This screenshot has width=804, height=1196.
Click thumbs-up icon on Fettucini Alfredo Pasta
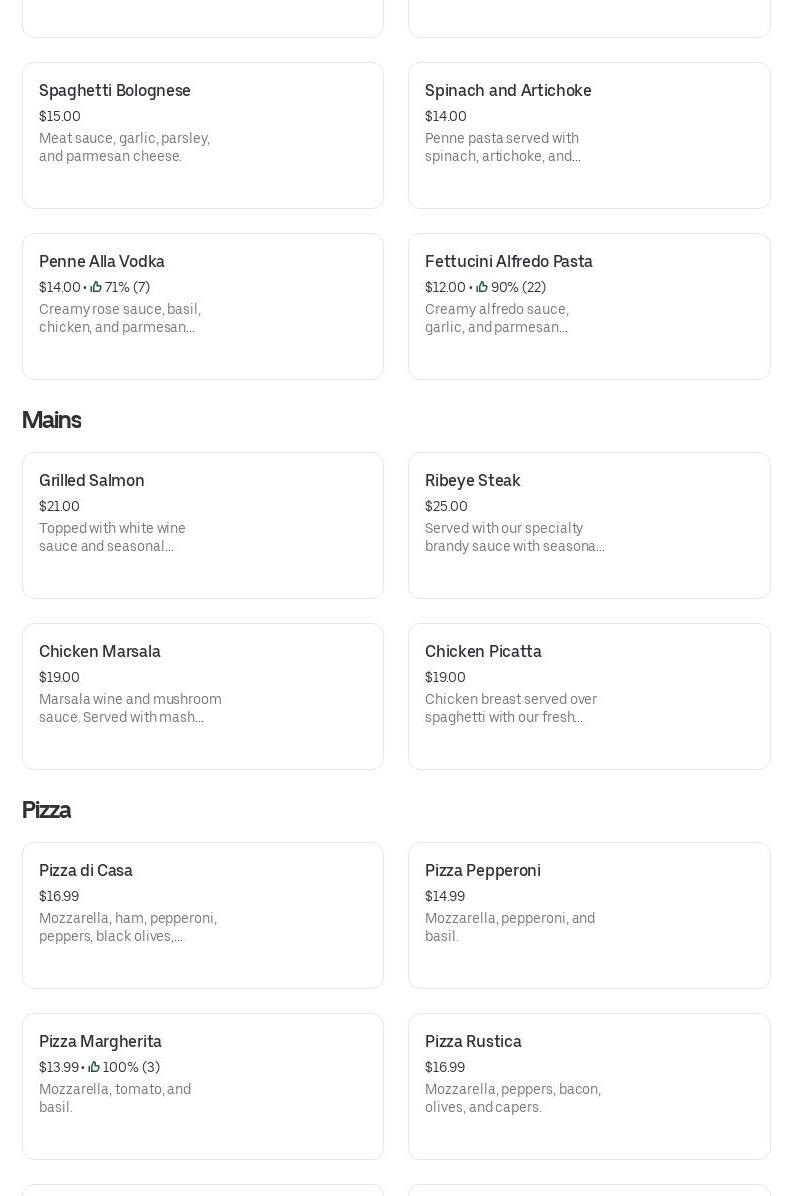[x=482, y=288]
